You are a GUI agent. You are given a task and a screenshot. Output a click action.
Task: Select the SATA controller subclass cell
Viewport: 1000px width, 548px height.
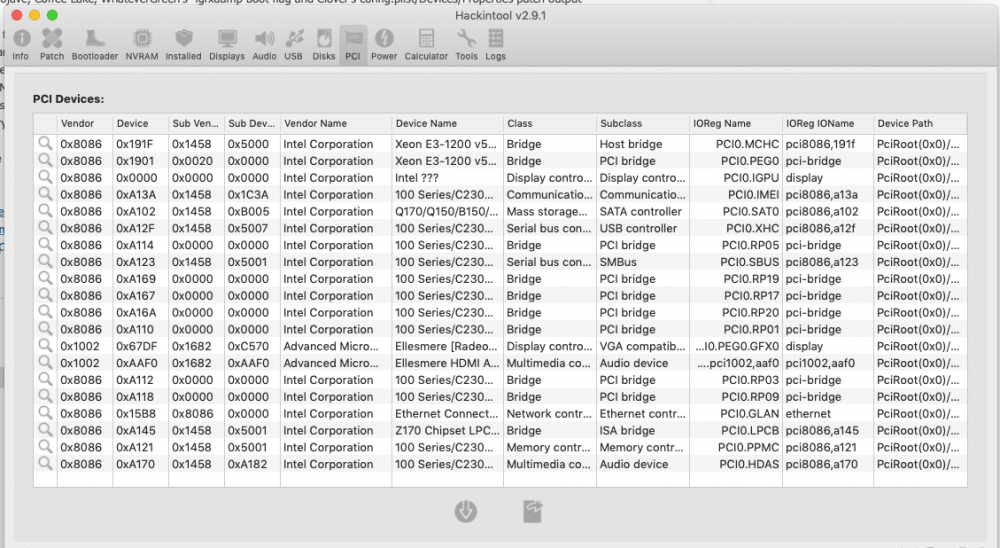[x=640, y=211]
